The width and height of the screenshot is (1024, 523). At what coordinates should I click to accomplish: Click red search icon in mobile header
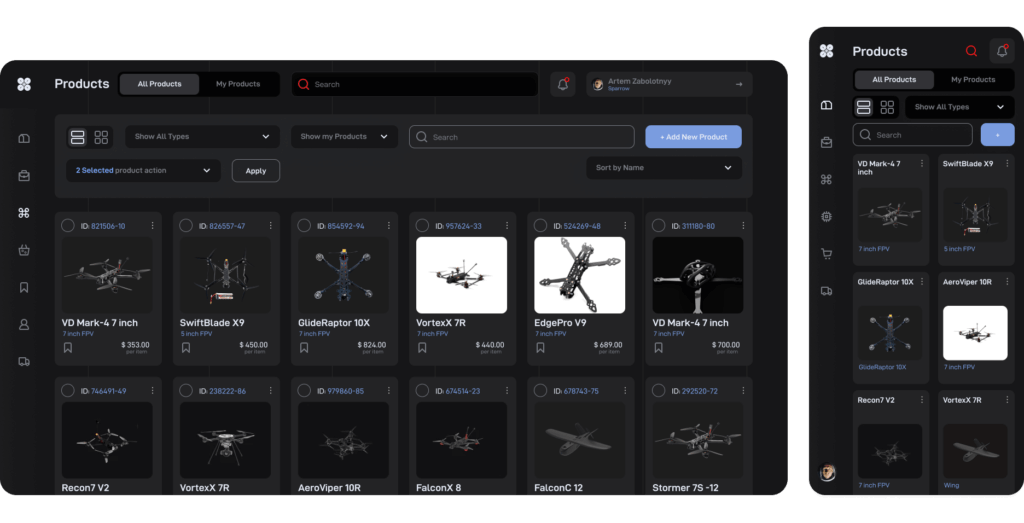pyautogui.click(x=970, y=51)
